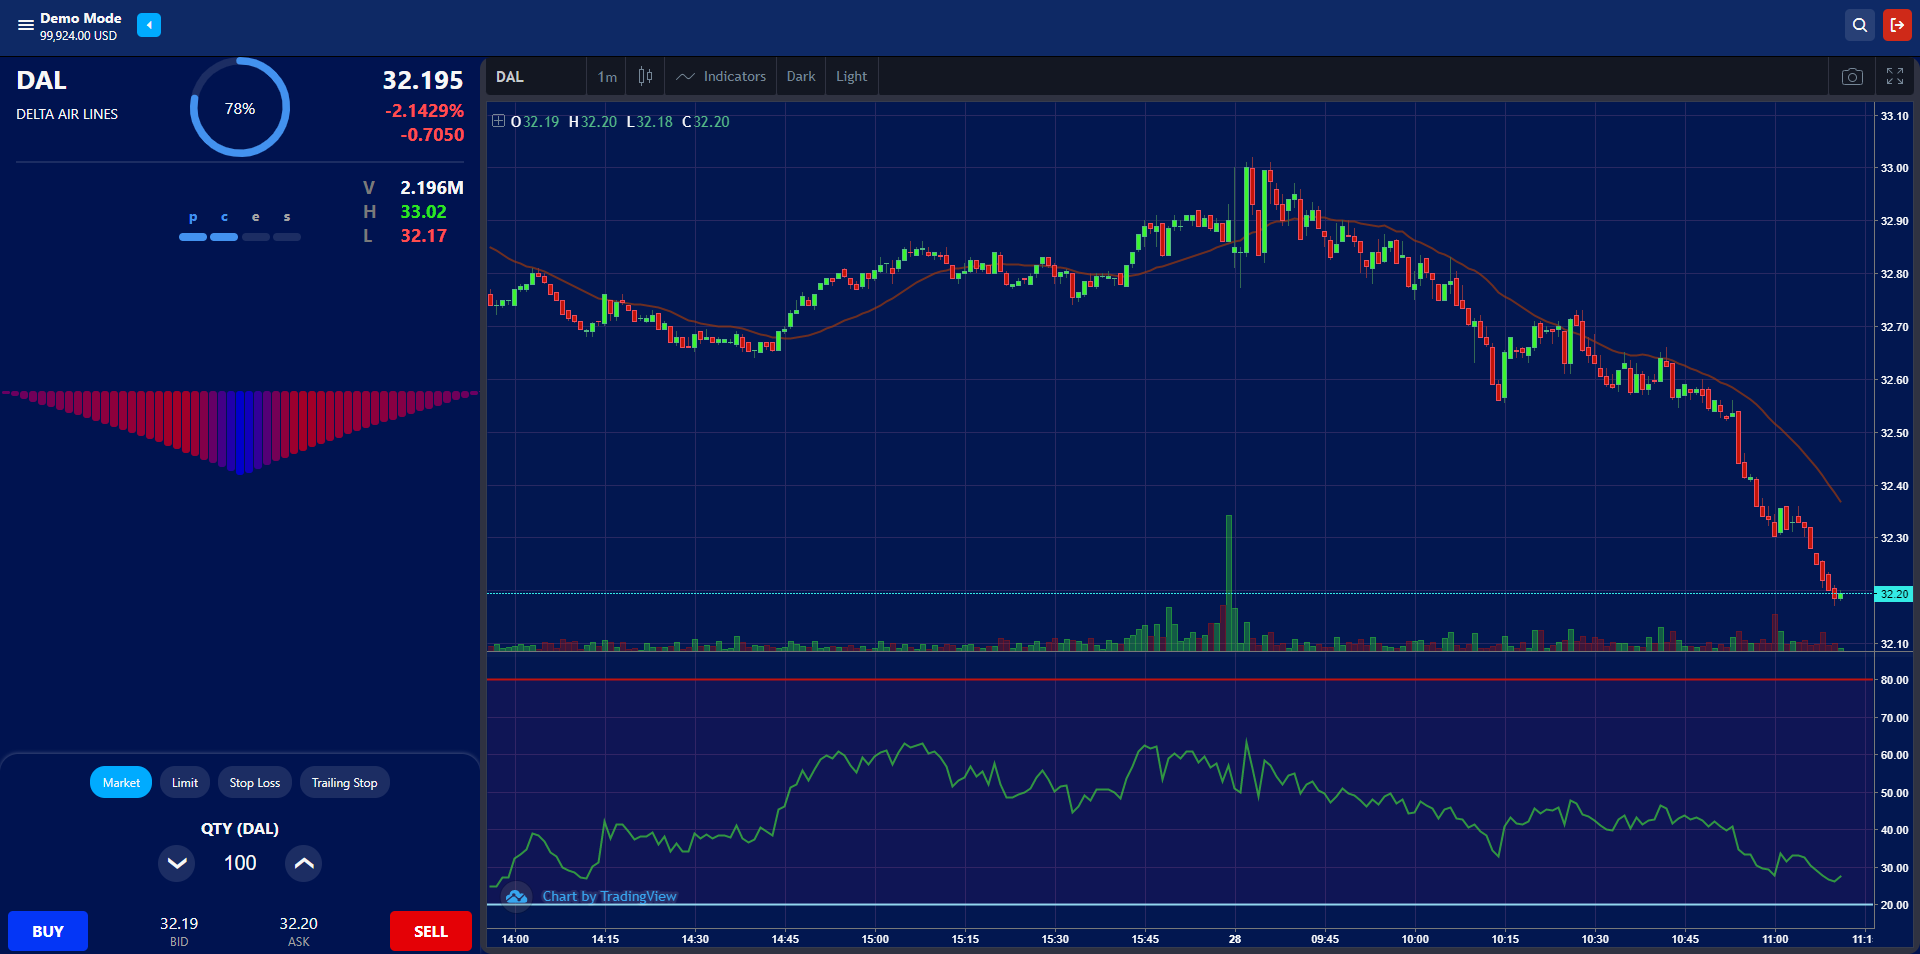Click the DAL symbol field in chart toolbar

537,76
